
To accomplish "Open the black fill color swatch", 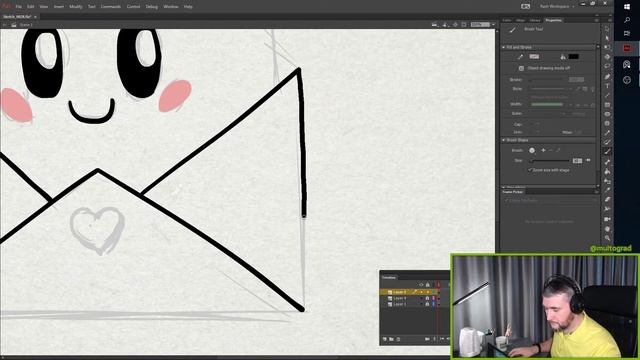I will pyautogui.click(x=573, y=57).
